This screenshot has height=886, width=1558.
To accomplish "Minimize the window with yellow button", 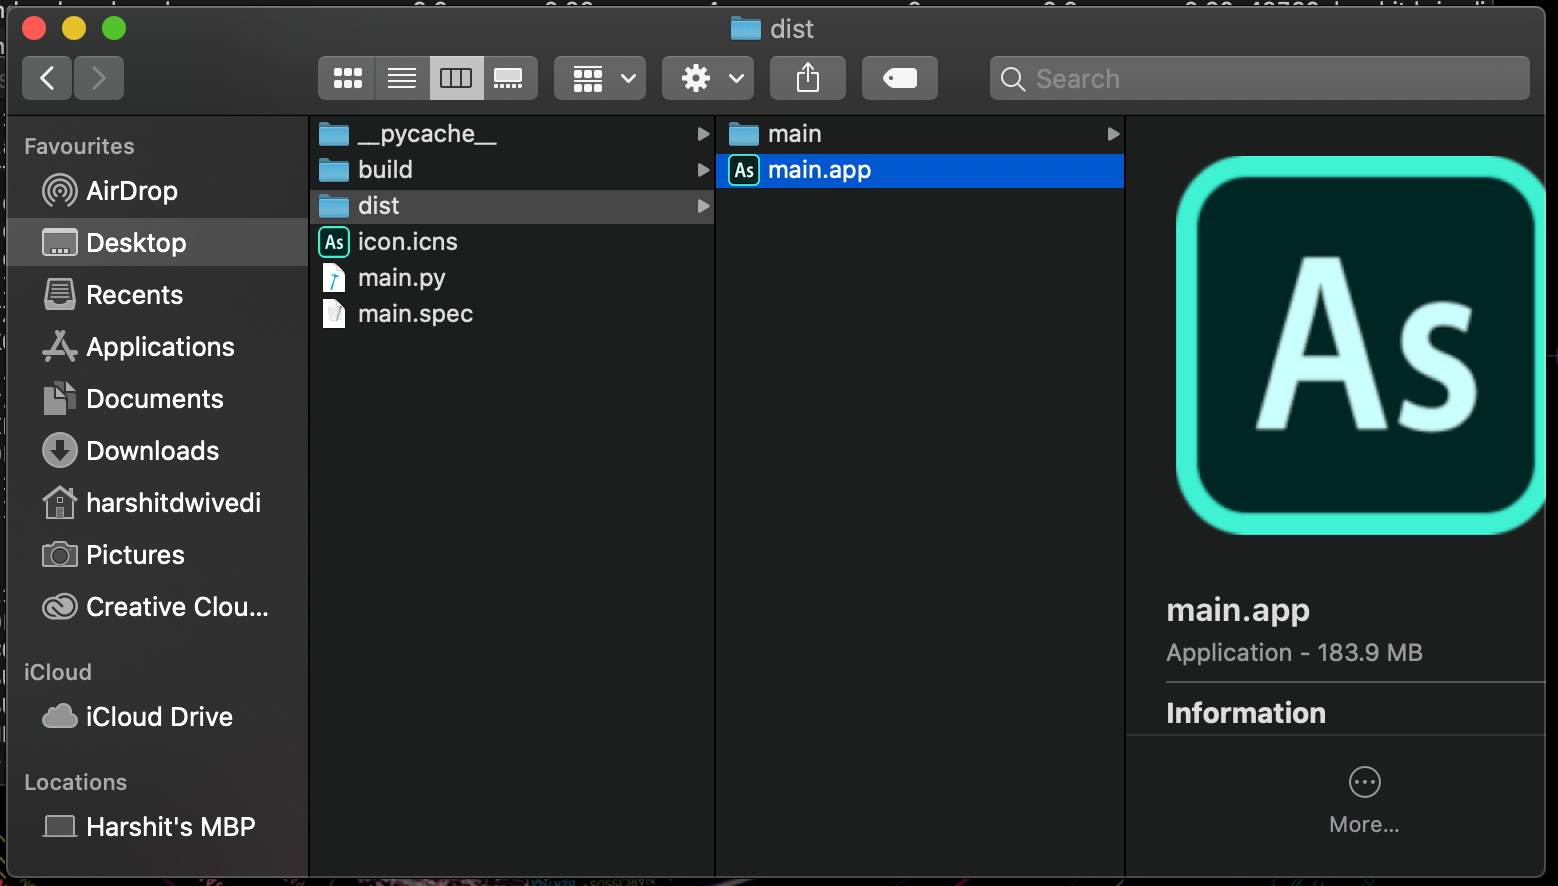I will coord(74,28).
